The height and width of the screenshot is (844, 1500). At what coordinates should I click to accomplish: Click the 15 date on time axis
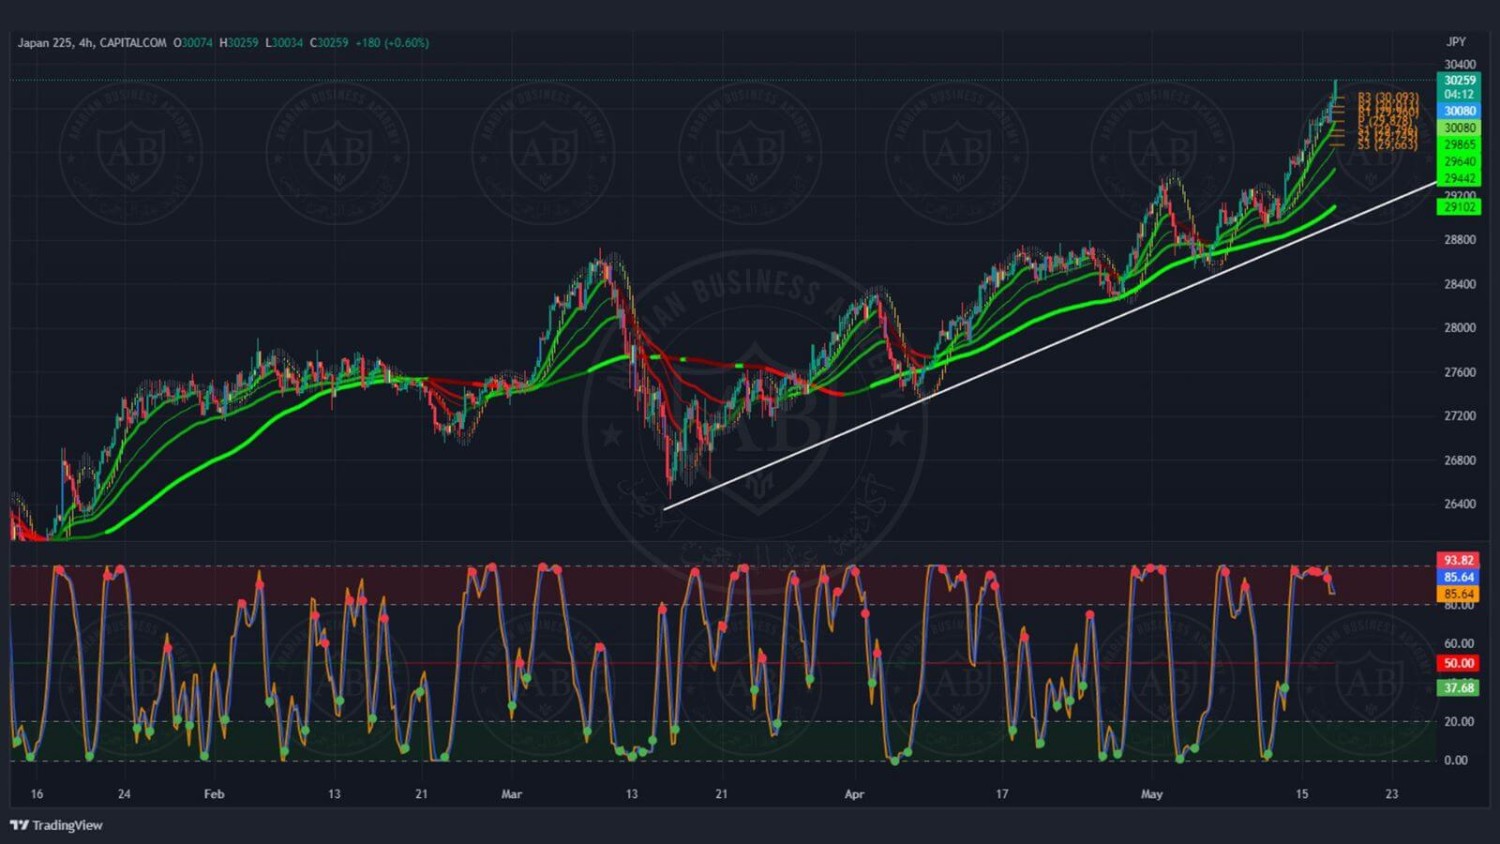tap(1302, 794)
